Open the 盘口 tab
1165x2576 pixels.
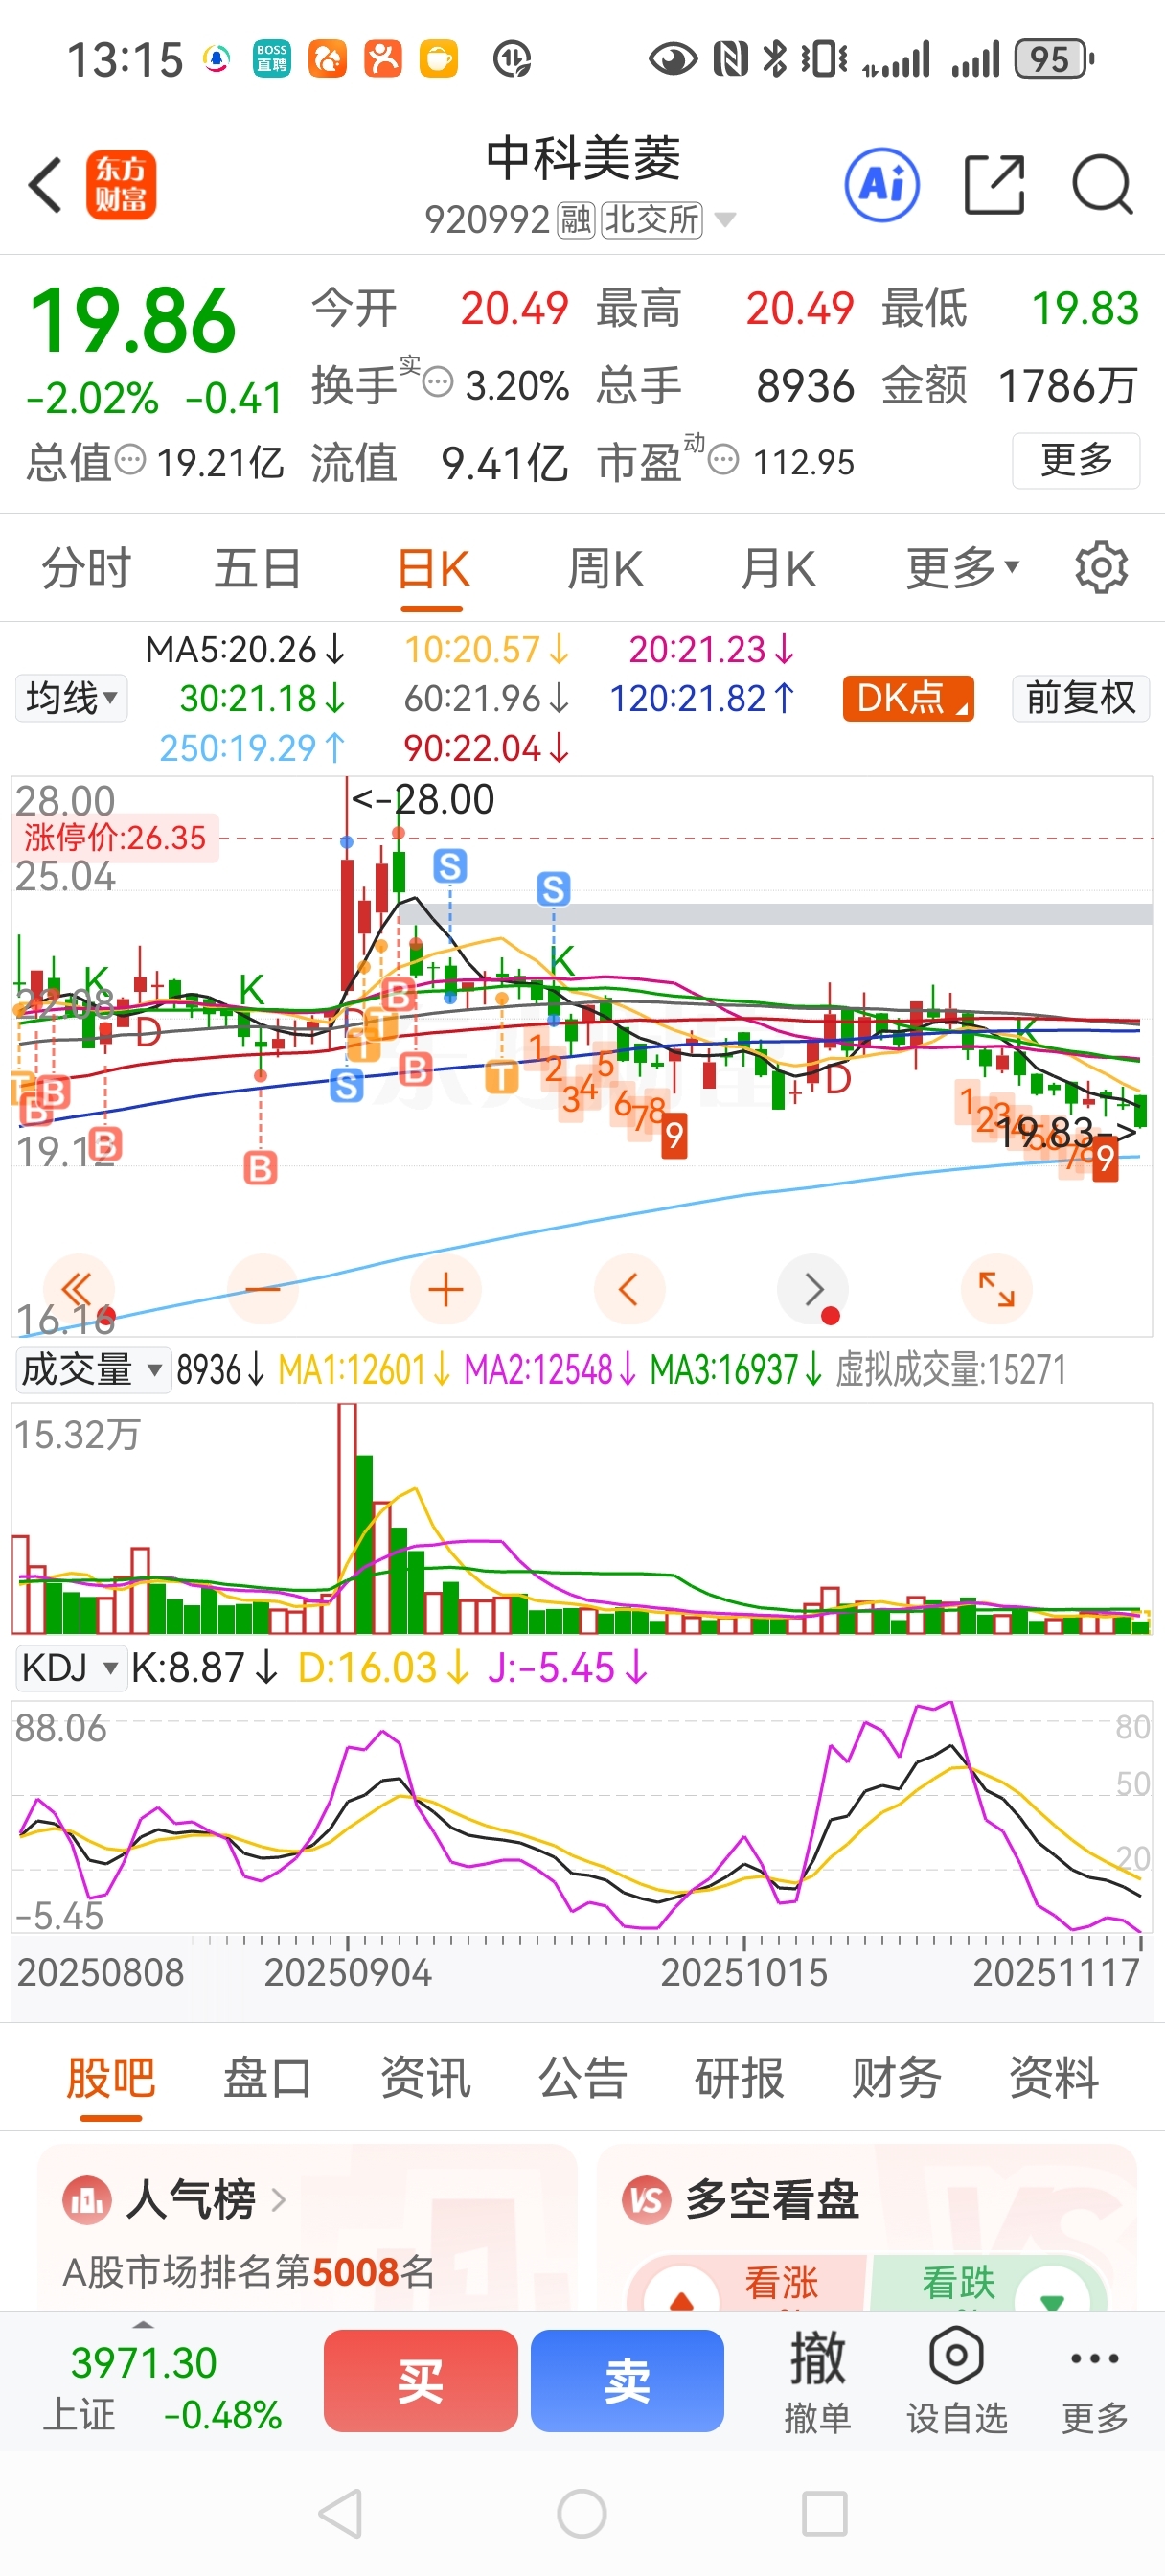[267, 2077]
